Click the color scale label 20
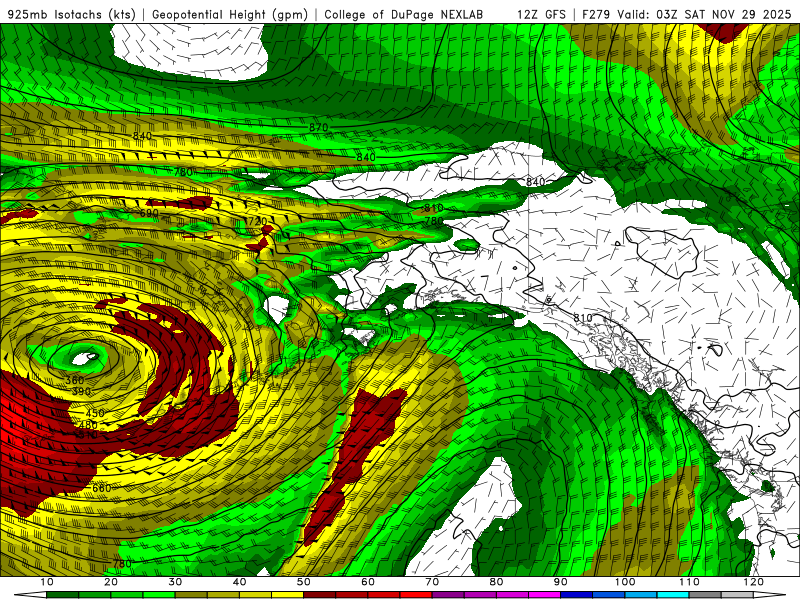This screenshot has width=800, height=600. (111, 582)
